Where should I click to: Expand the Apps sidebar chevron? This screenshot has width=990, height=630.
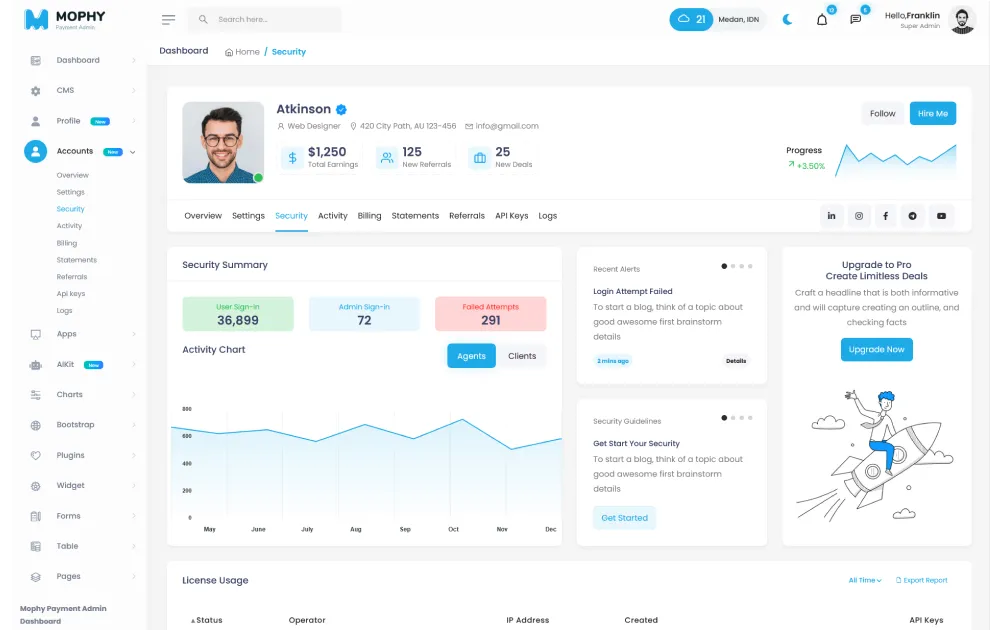point(133,335)
